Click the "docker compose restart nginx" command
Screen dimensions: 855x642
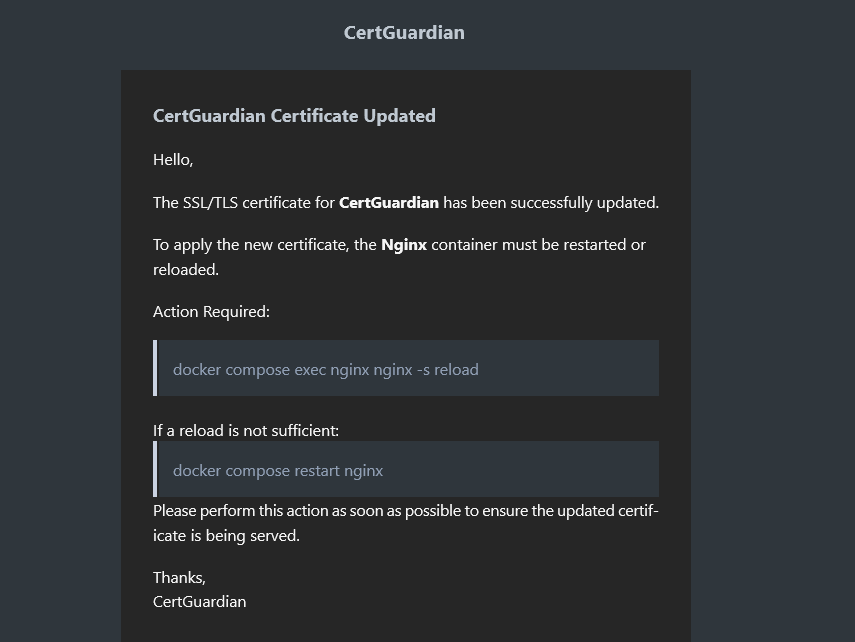pyautogui.click(x=278, y=471)
